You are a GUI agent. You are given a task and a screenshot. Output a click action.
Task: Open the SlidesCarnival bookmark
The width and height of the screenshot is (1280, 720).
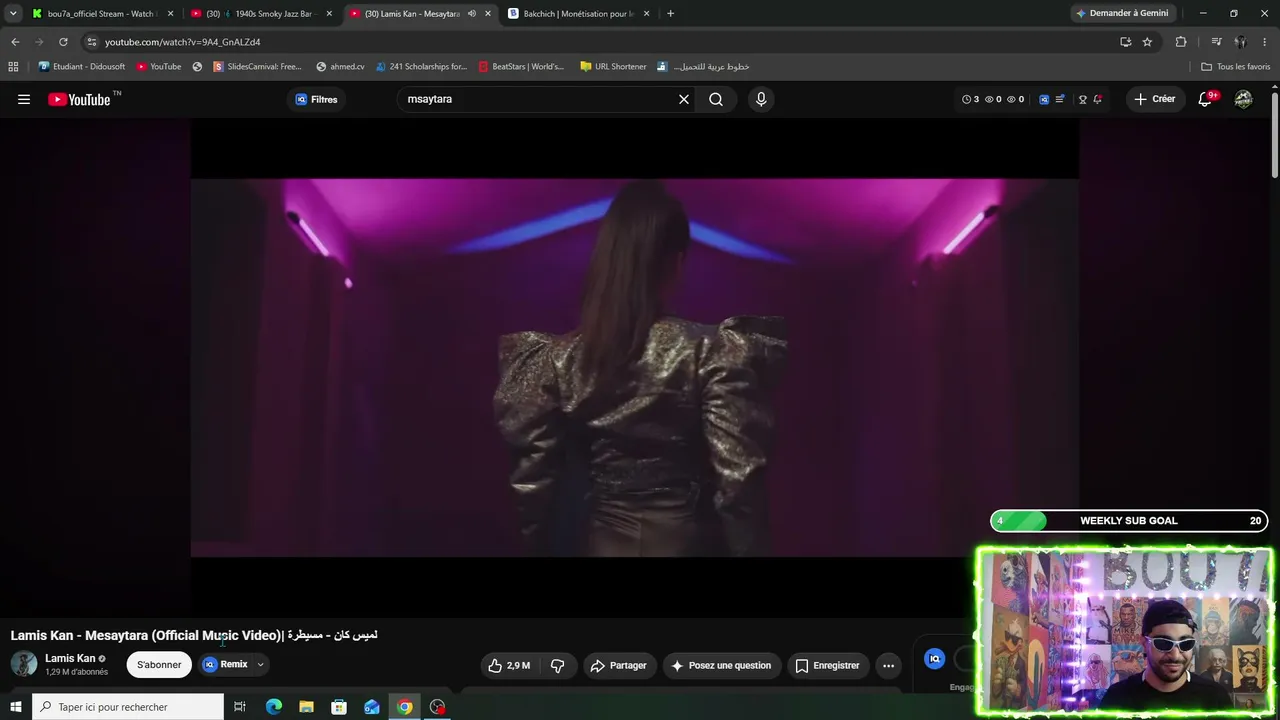(257, 67)
